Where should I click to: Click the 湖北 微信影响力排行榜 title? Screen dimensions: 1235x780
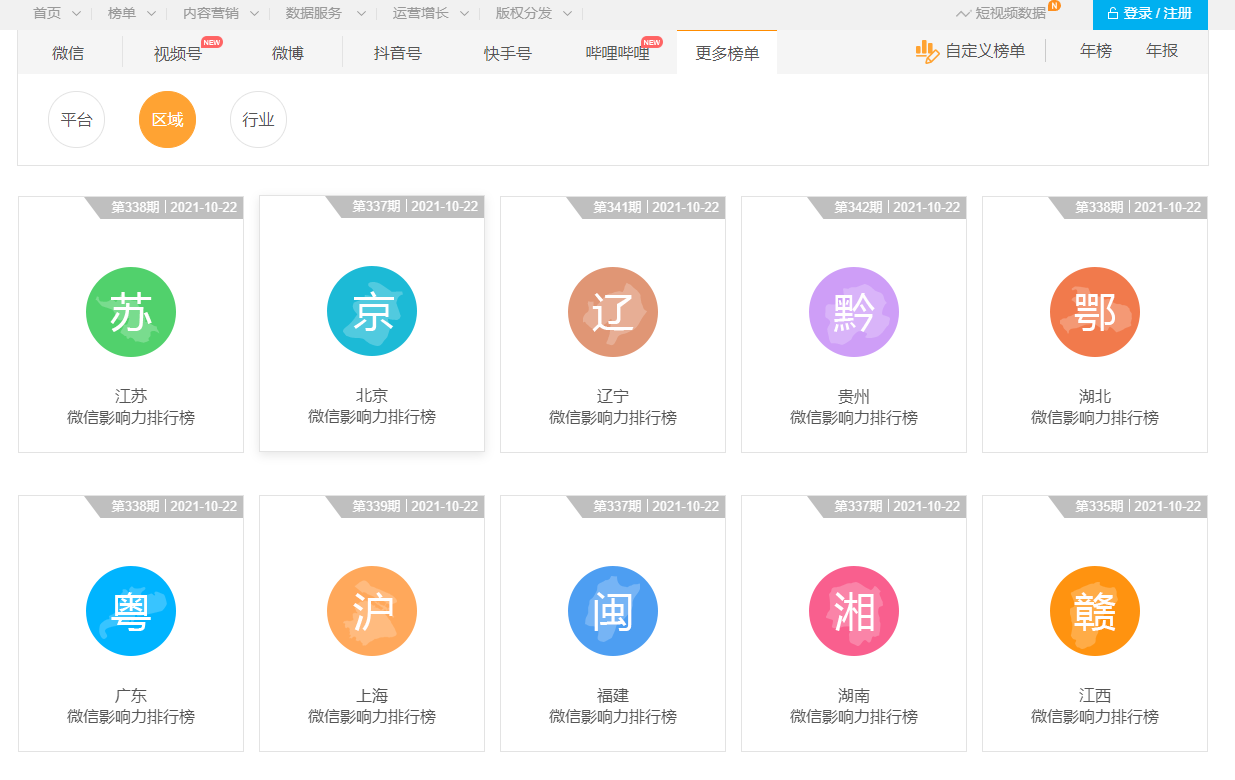[x=1095, y=407]
